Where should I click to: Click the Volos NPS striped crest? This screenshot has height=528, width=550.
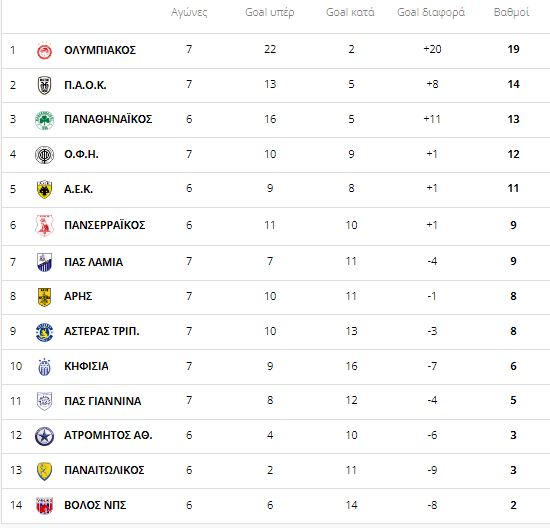(45, 506)
